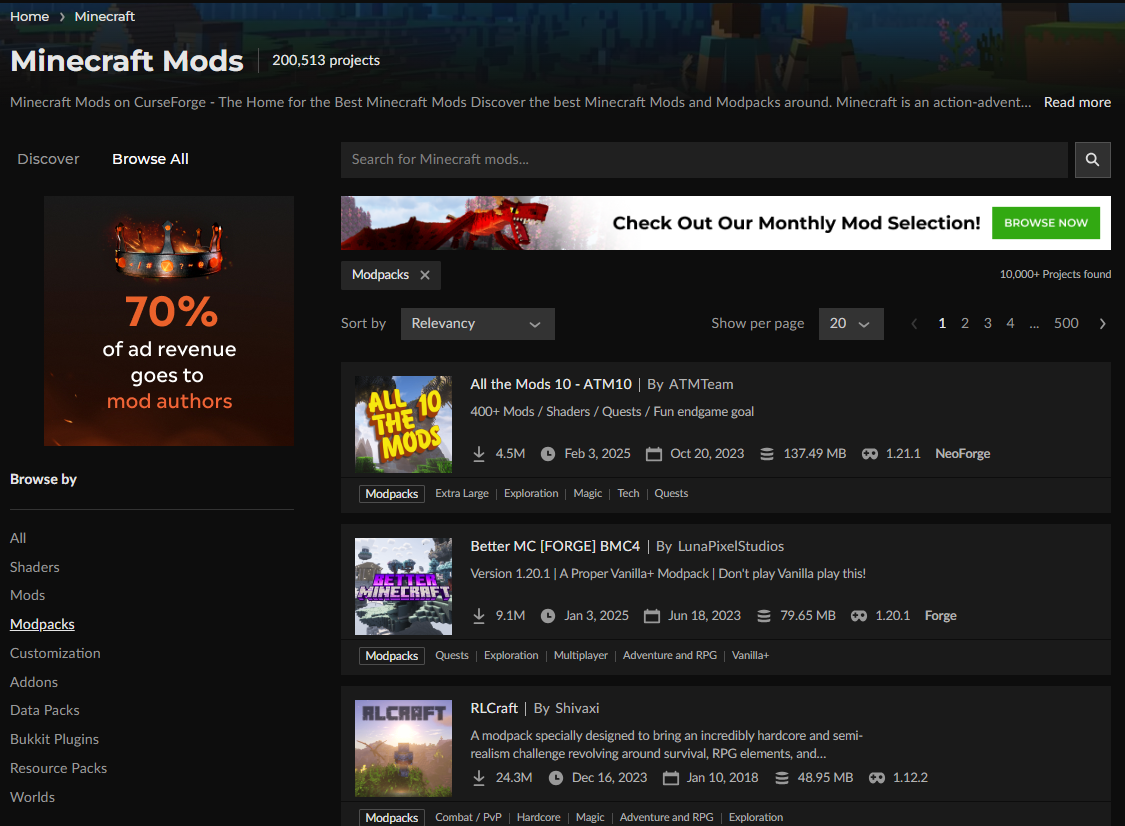Click file size icon on Better MC BMC4
The image size is (1125, 826).
point(764,616)
